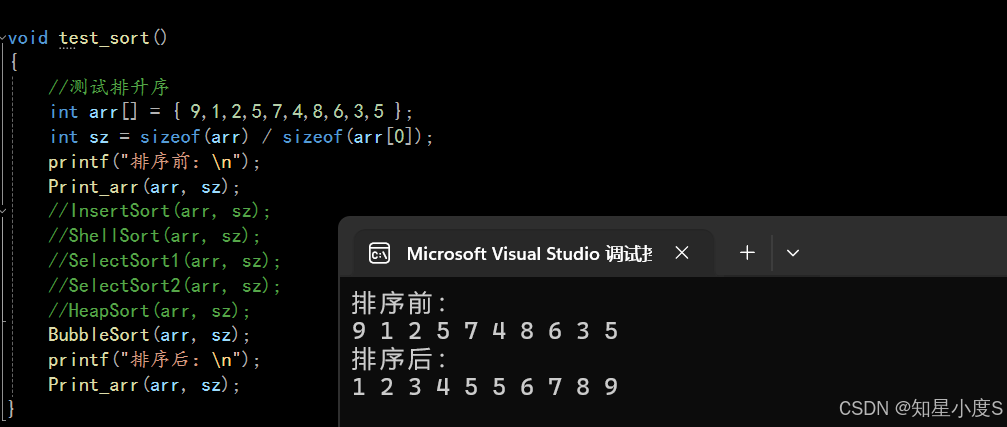Collapse the test_sort function fold arrow
This screenshot has height=427, width=1007.
(x=4, y=38)
